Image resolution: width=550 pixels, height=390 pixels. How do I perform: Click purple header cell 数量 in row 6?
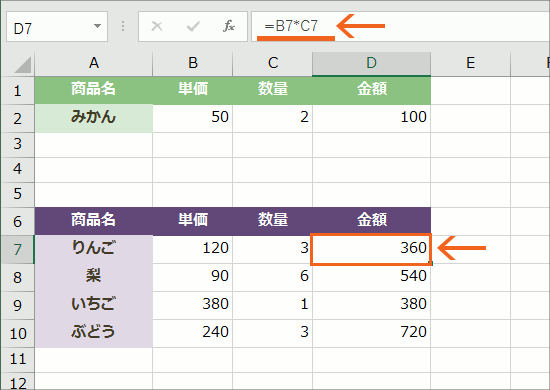pyautogui.click(x=273, y=221)
